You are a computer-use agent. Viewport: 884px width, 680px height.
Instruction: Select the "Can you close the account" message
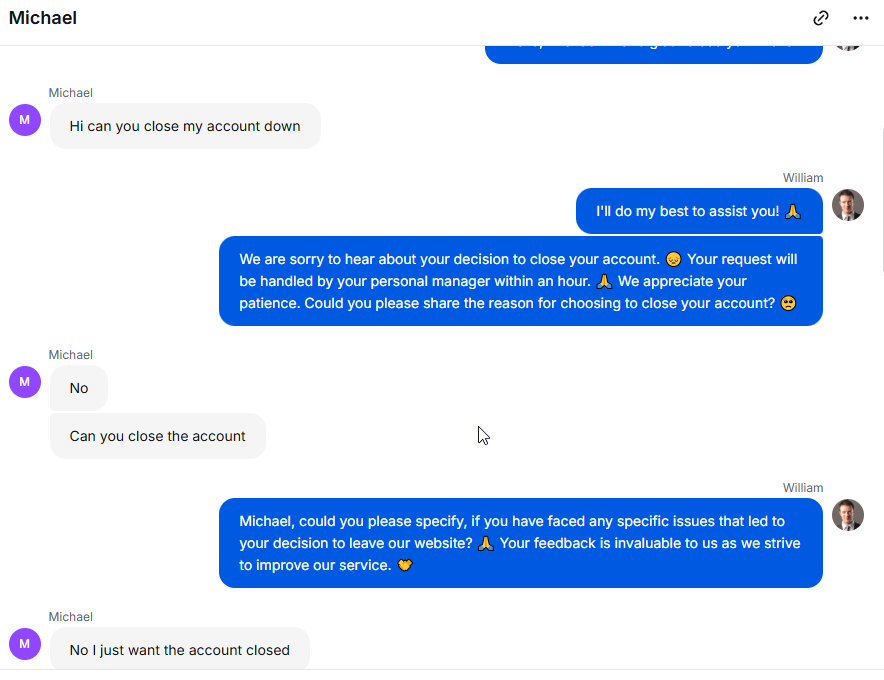pos(158,436)
